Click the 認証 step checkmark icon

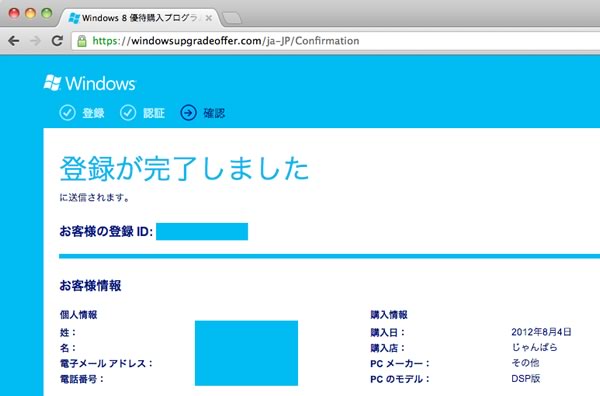click(128, 113)
